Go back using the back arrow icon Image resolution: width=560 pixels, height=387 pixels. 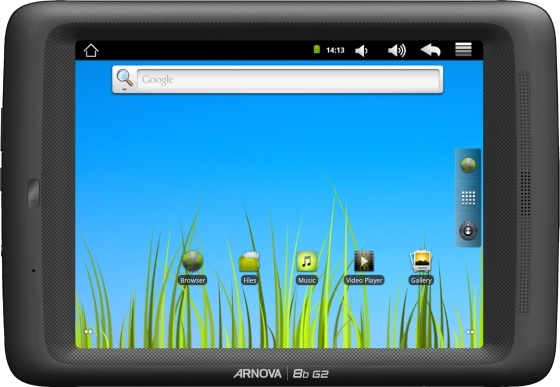pyautogui.click(x=430, y=50)
